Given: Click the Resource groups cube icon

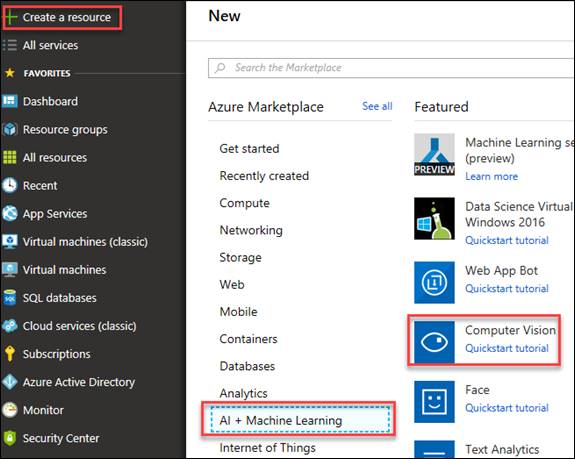Looking at the screenshot, I should (x=10, y=129).
